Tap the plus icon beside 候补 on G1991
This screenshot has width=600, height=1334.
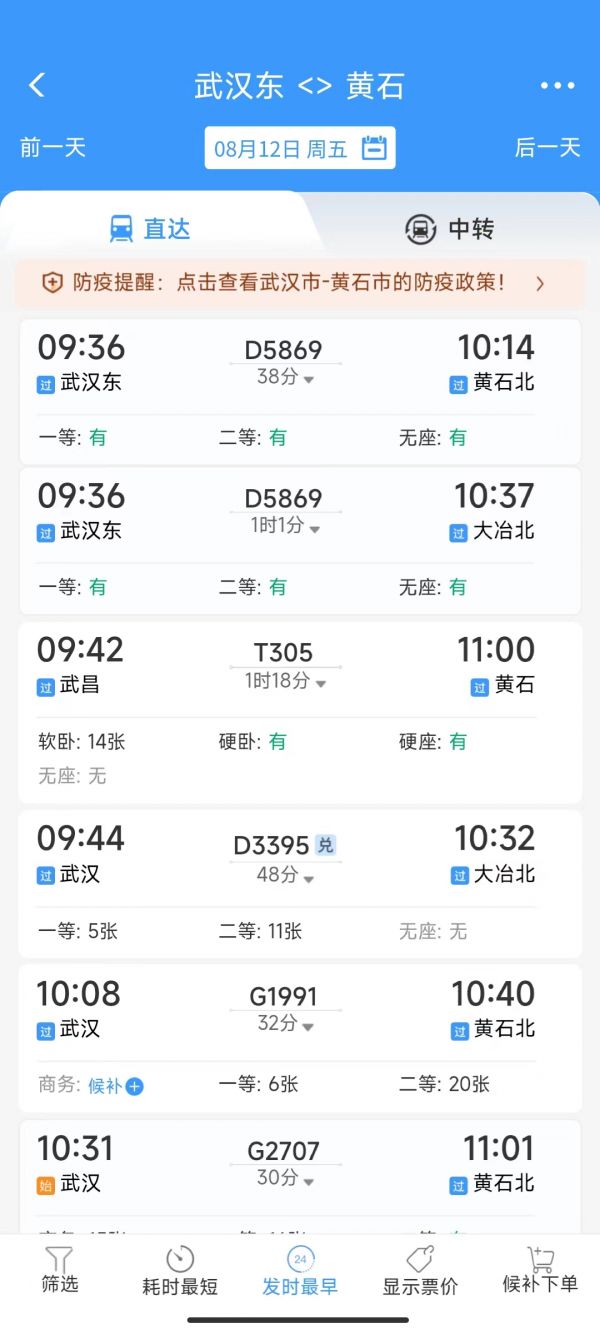[x=135, y=1086]
